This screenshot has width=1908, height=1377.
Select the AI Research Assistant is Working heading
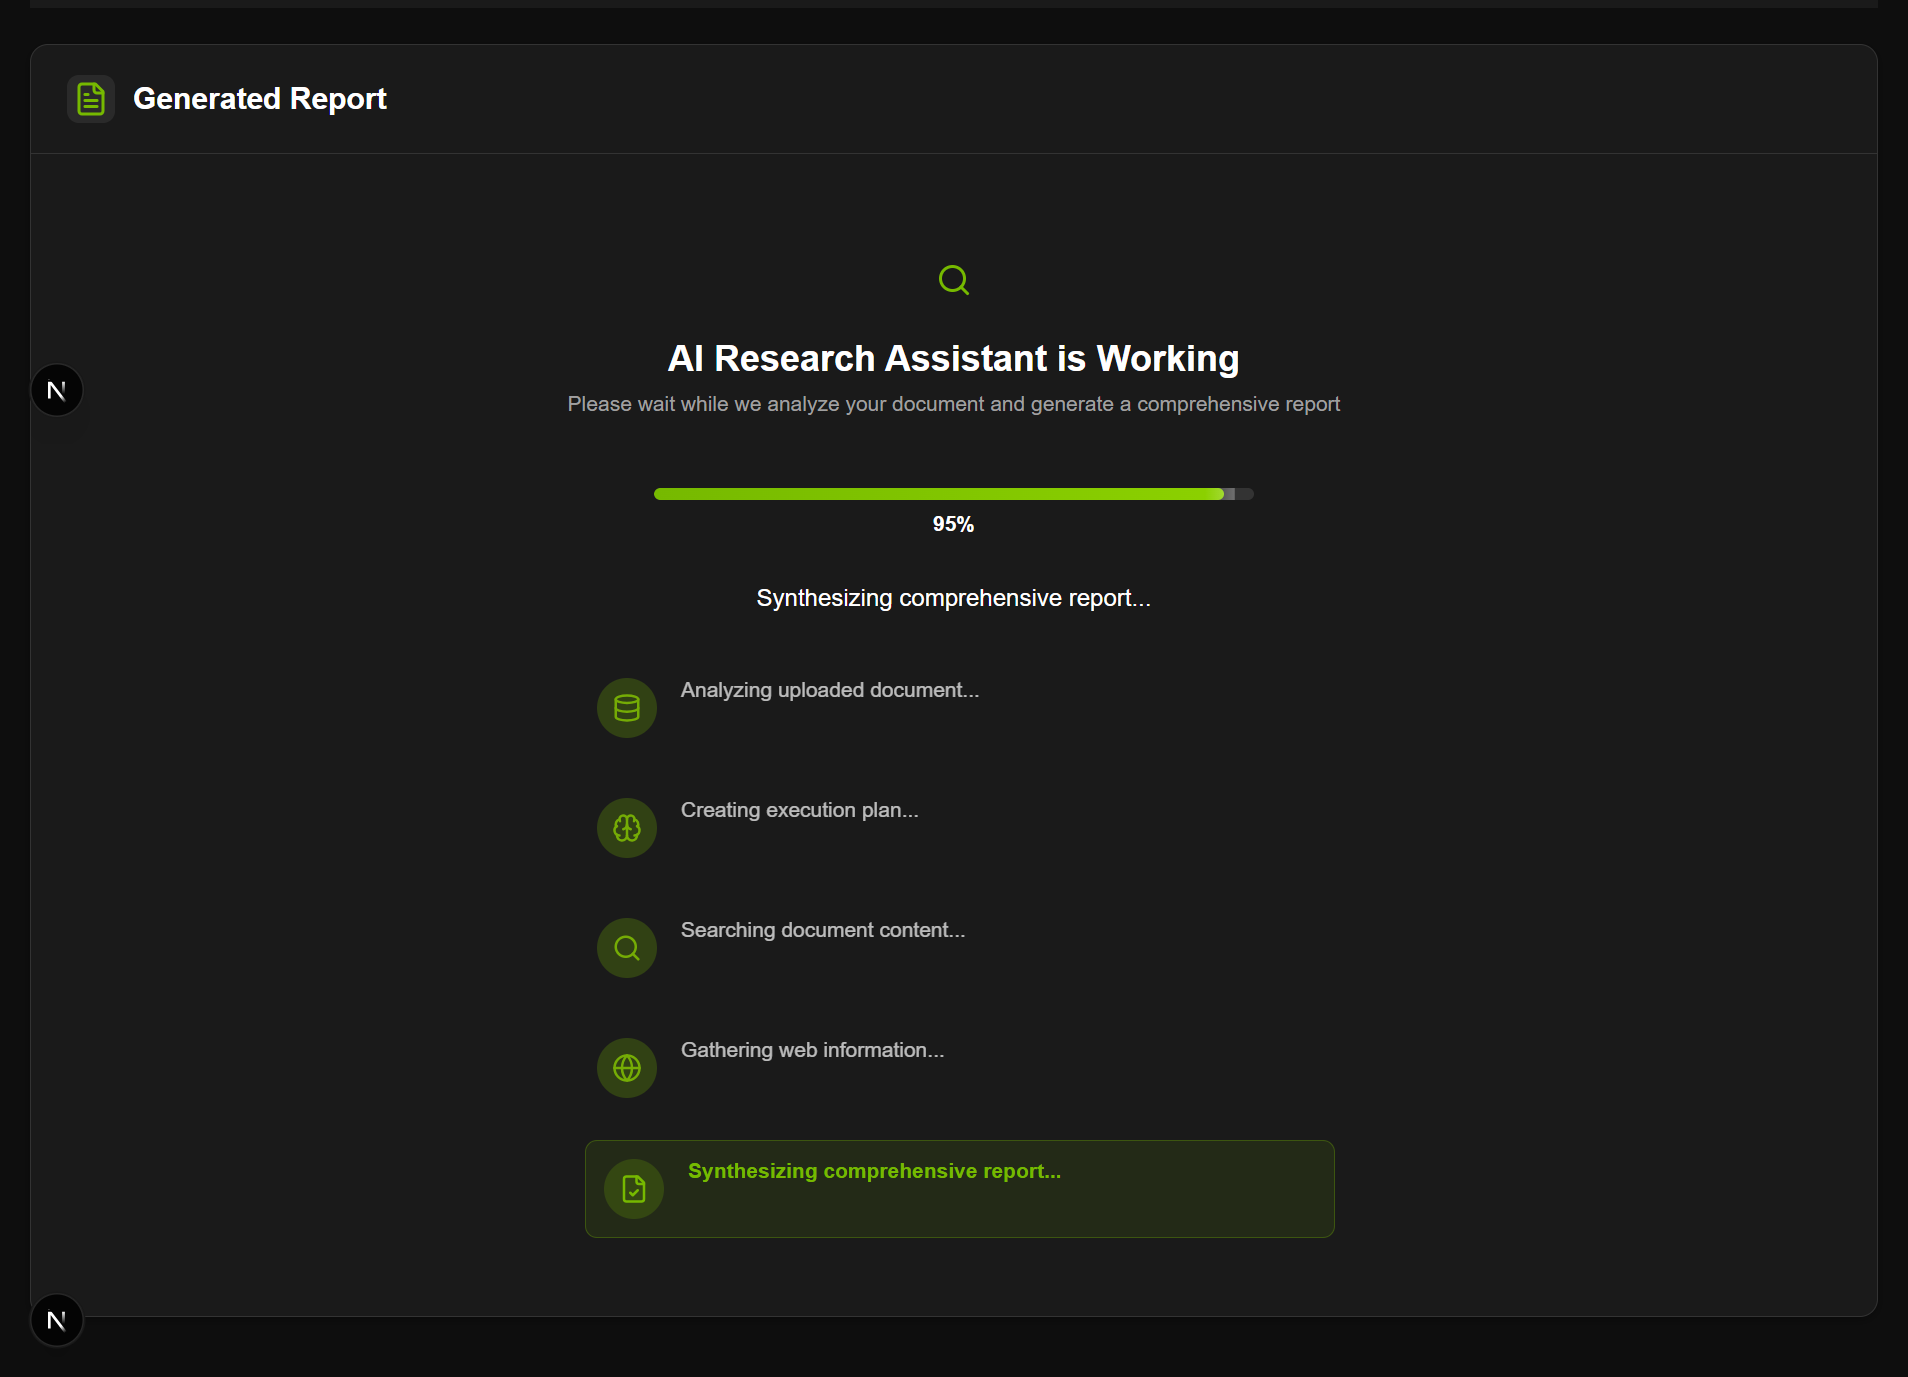(953, 357)
